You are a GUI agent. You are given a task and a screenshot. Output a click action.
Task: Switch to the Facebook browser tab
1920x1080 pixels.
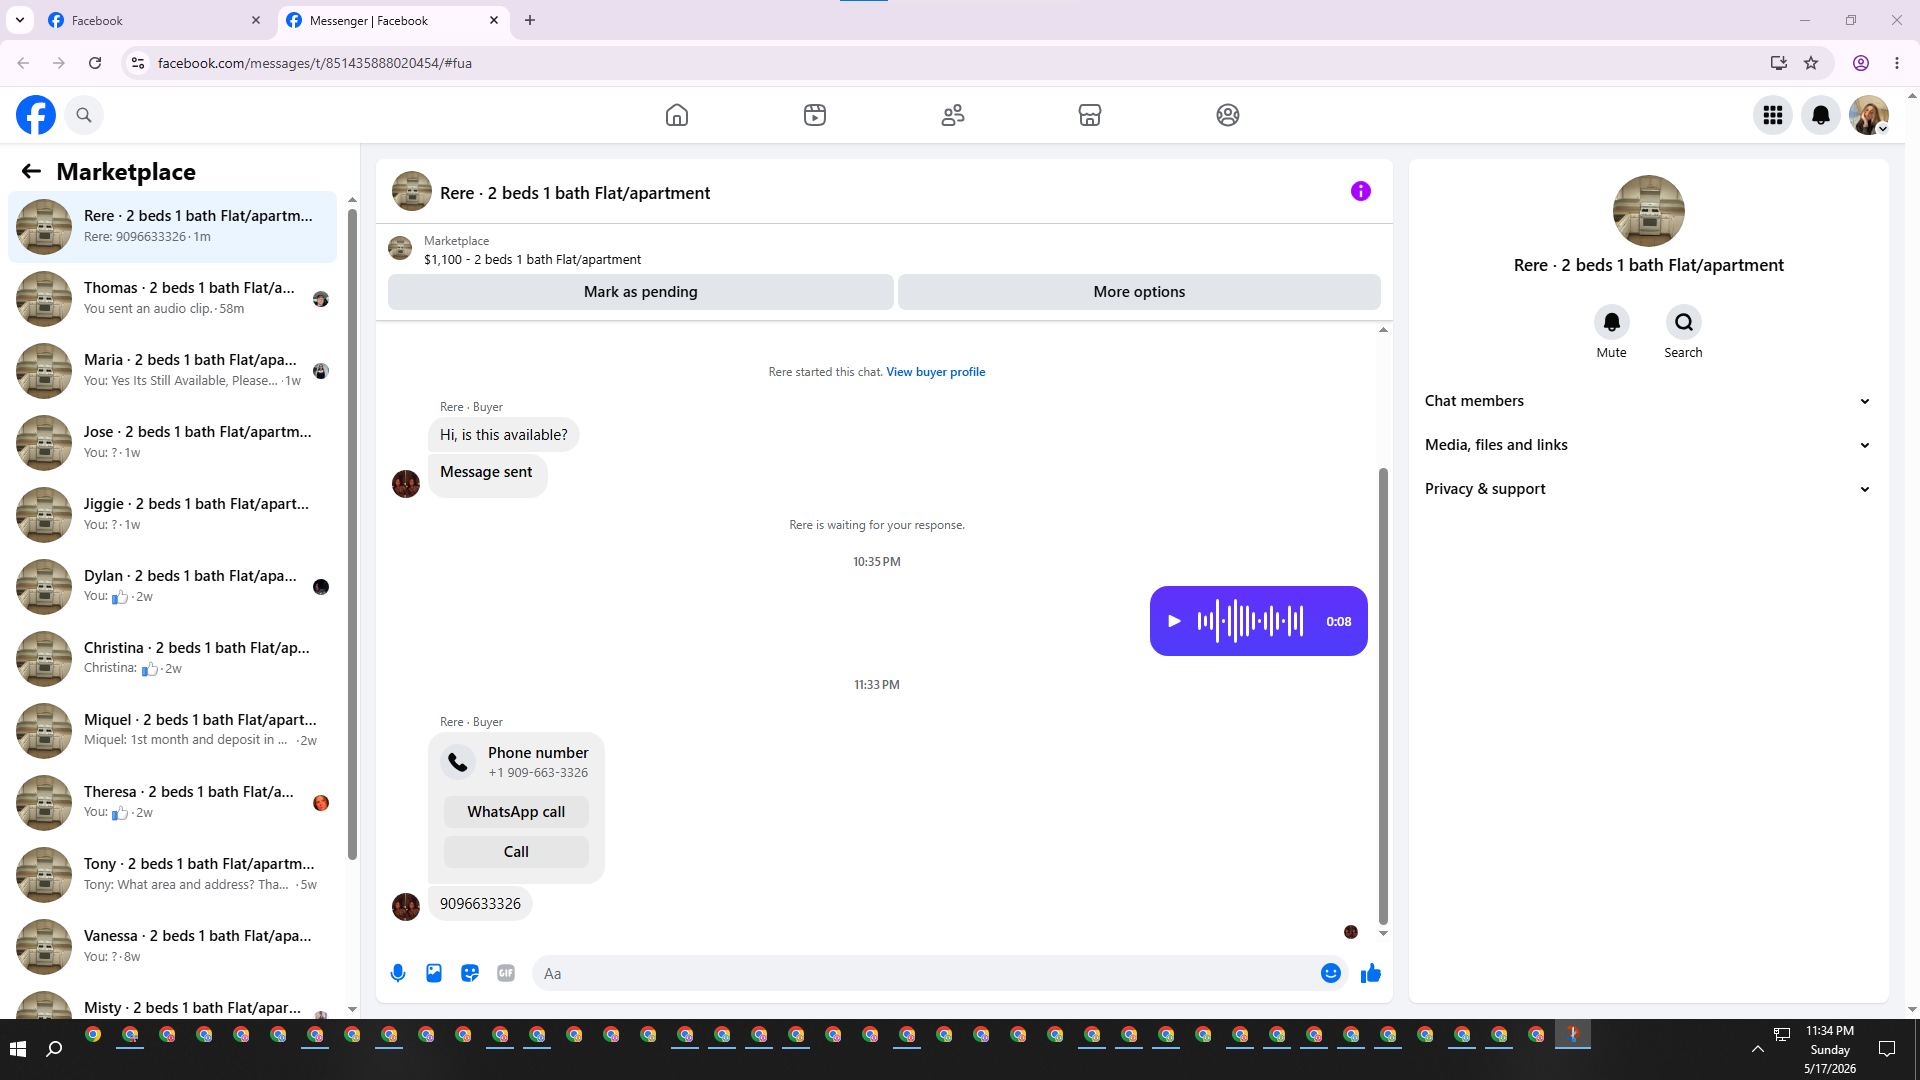tap(155, 21)
